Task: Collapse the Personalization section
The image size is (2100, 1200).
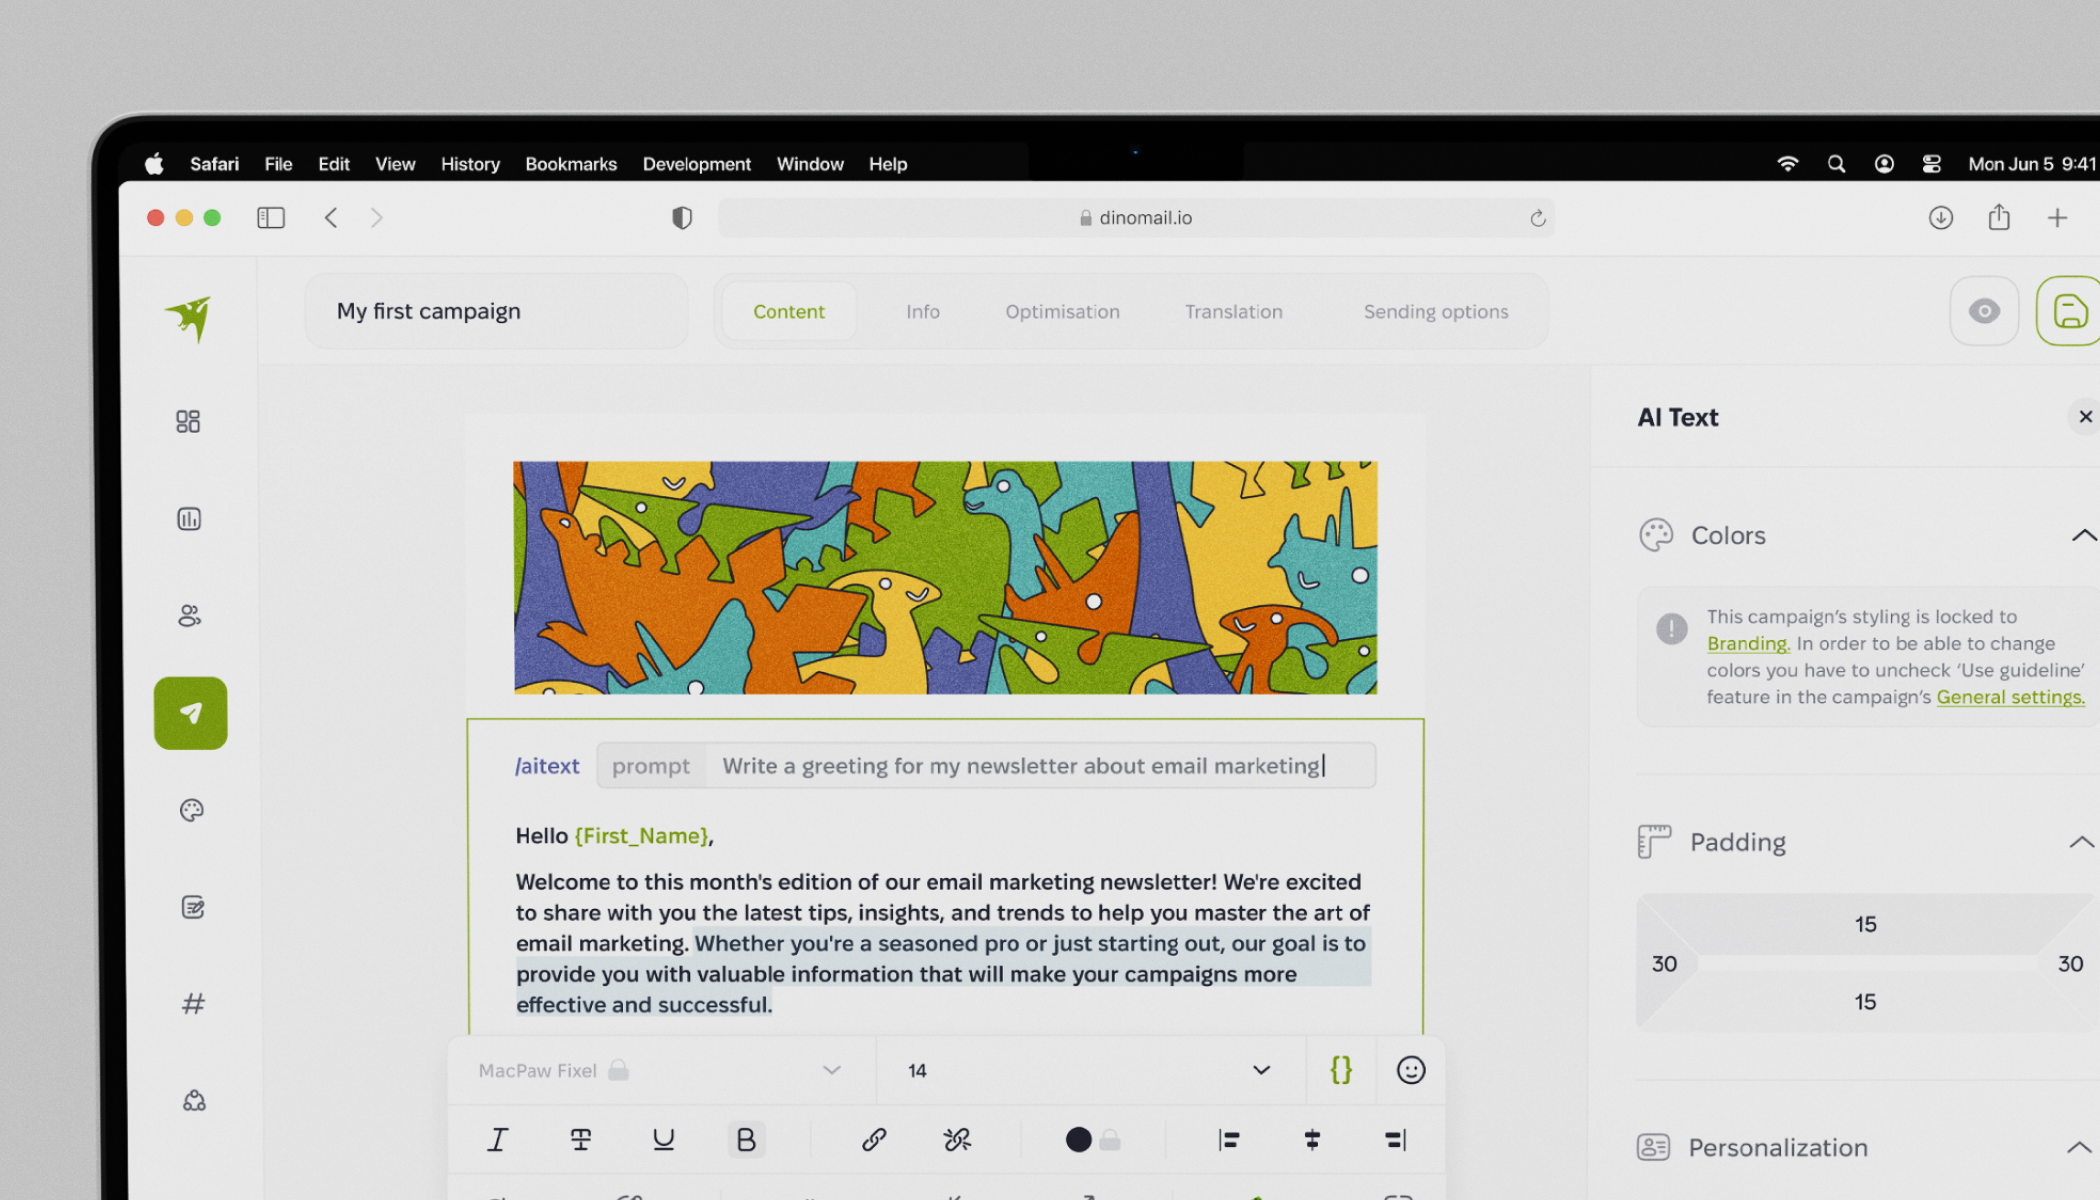Action: click(2079, 1147)
